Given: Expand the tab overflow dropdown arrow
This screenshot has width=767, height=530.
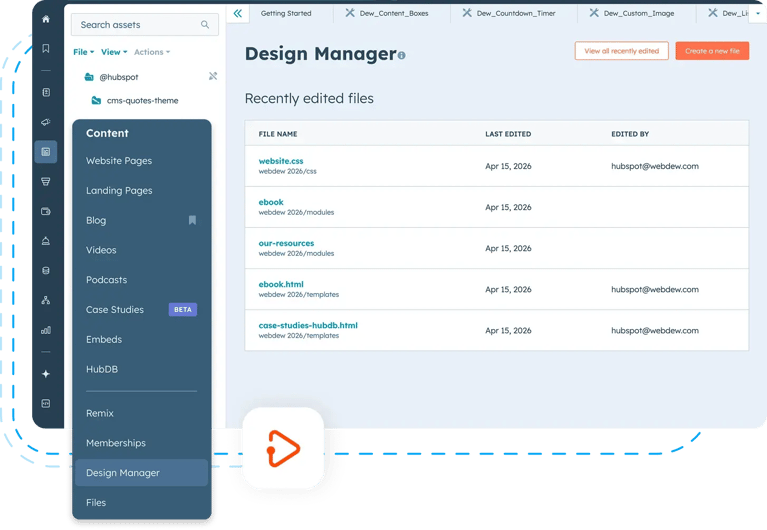Looking at the screenshot, I should (x=758, y=13).
